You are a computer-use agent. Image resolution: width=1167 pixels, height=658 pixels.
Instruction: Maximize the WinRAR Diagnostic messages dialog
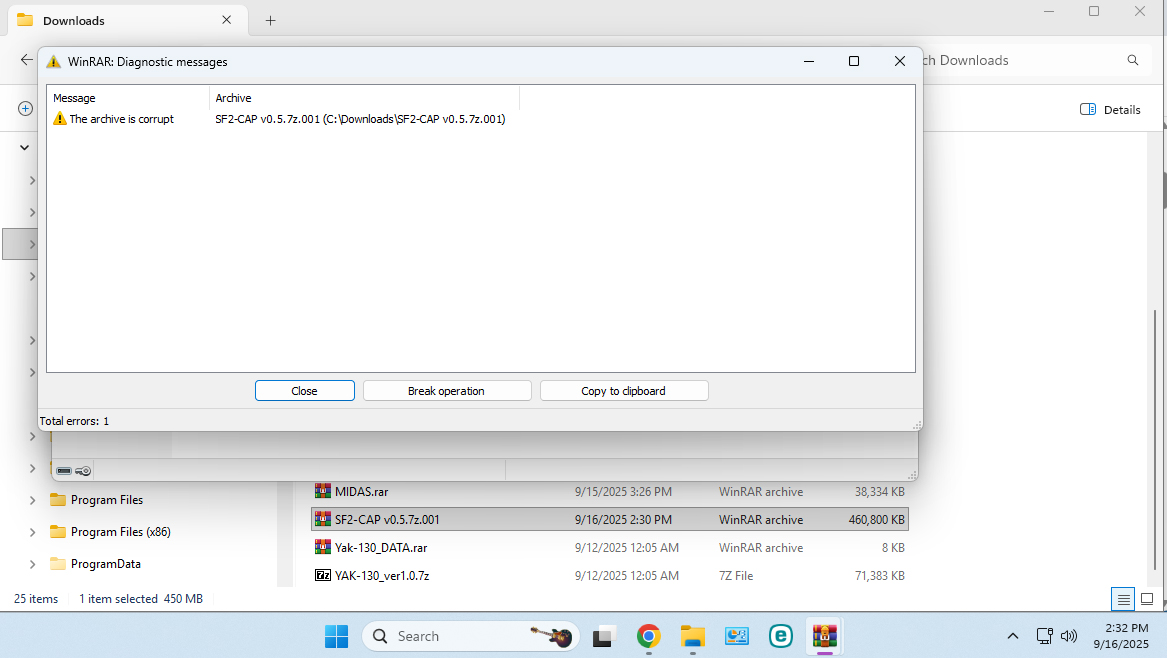coord(854,61)
